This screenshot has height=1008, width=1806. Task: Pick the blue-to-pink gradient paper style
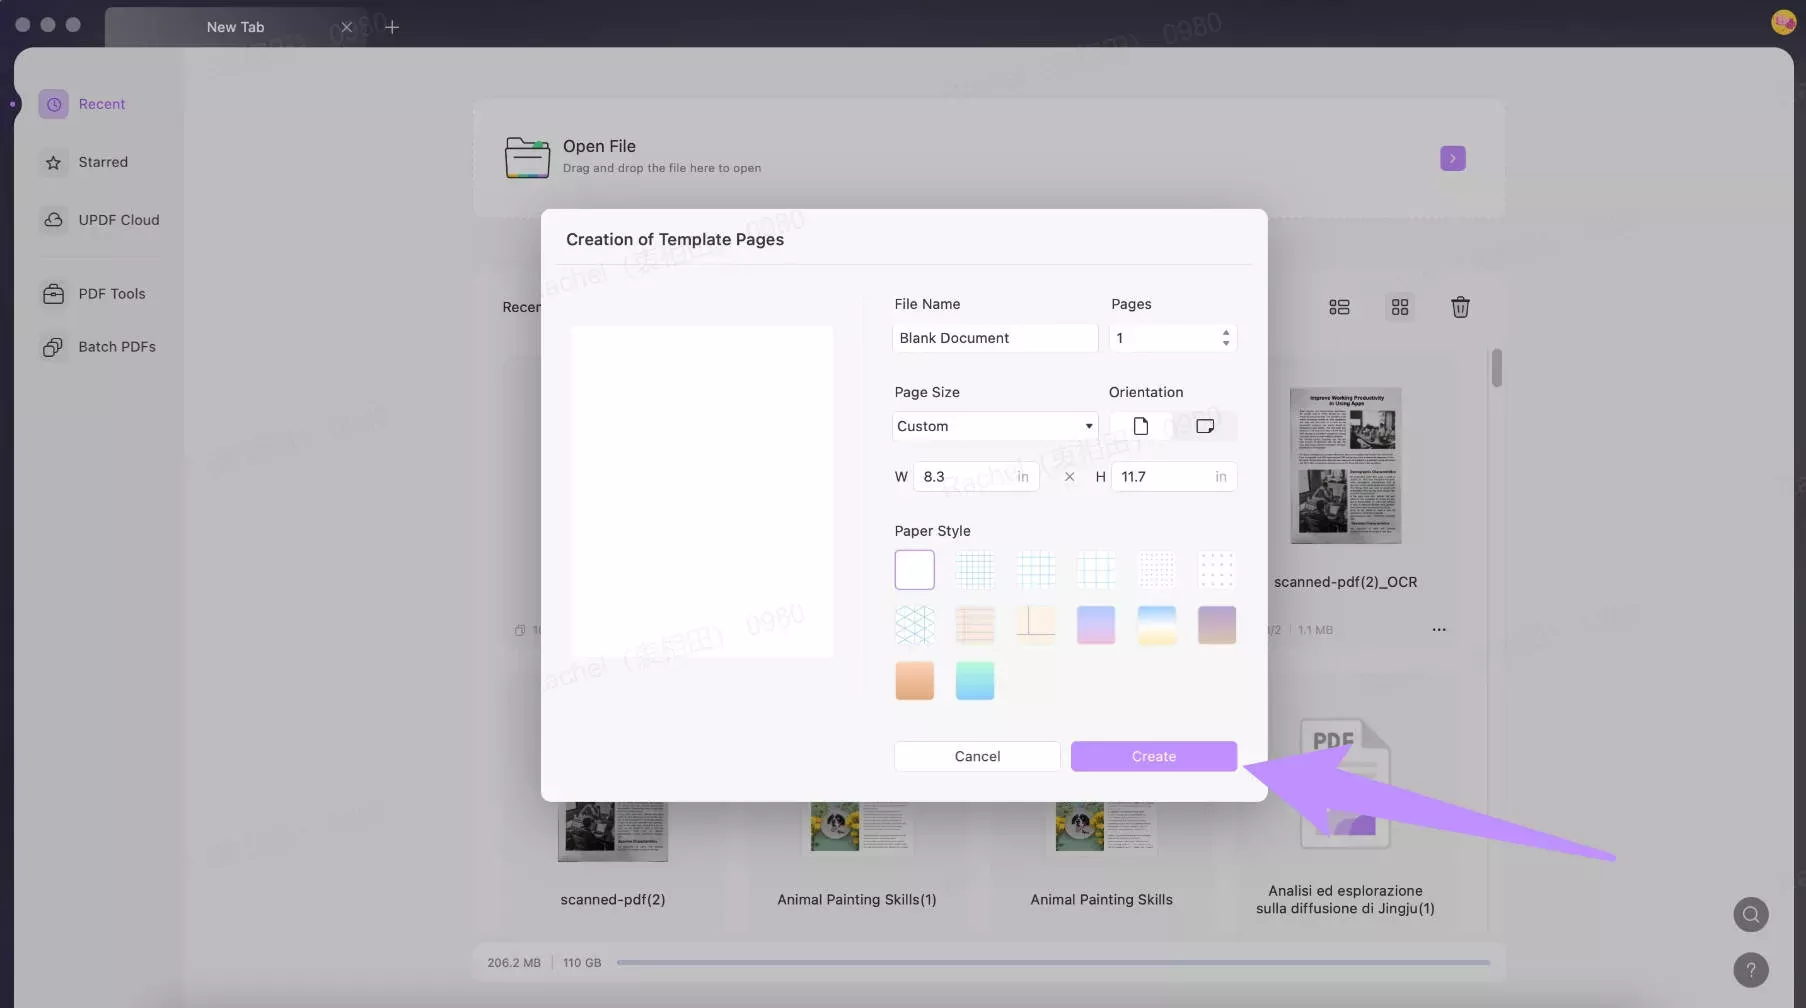(x=1096, y=625)
